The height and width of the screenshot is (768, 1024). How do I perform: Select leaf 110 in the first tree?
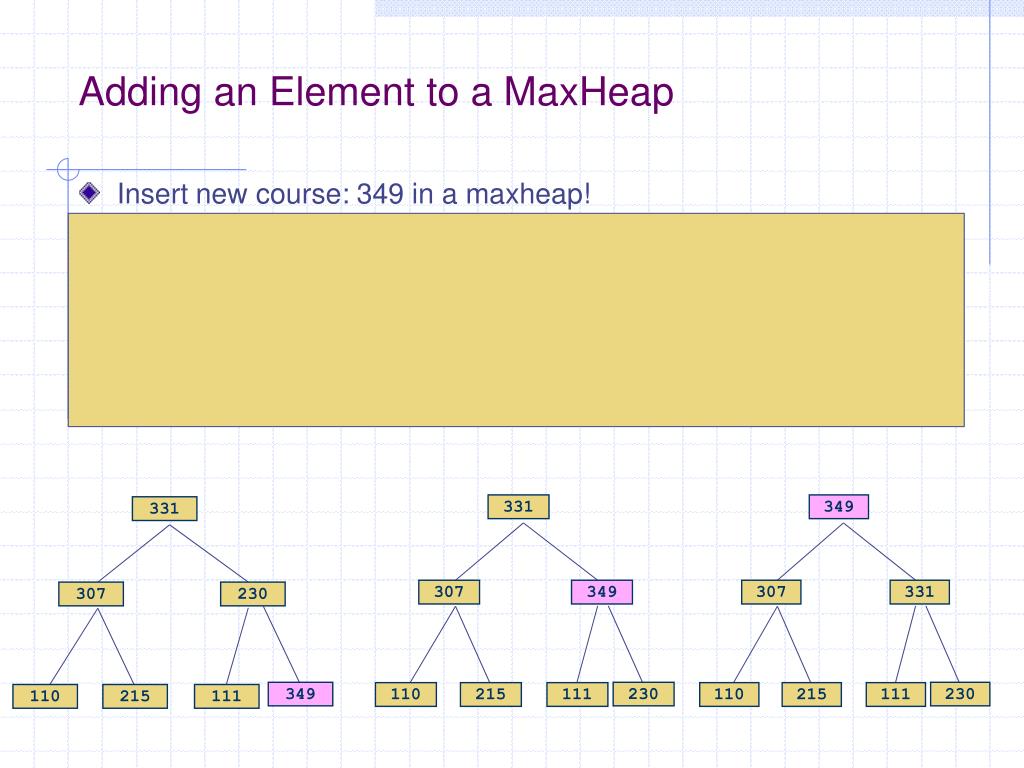click(45, 696)
